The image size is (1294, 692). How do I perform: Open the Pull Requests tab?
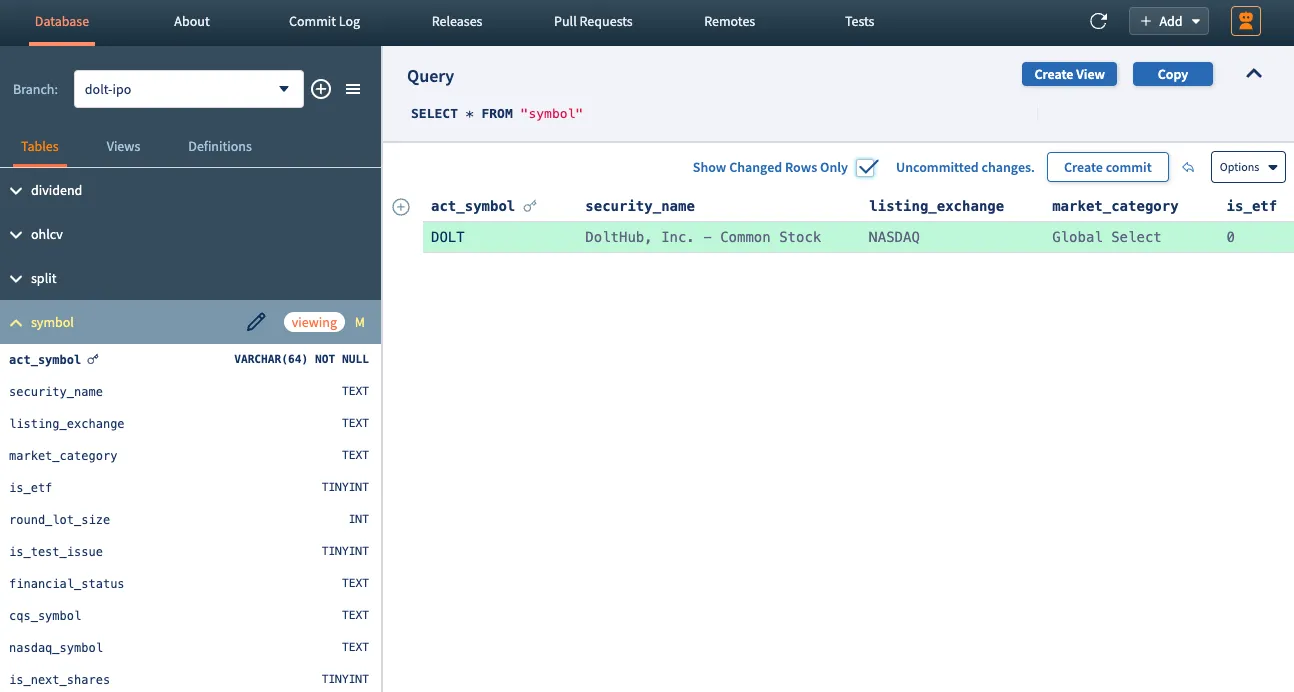(593, 21)
